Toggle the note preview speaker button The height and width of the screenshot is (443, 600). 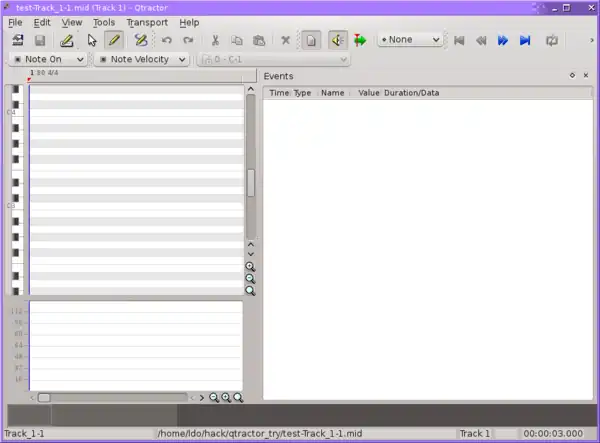click(337, 41)
